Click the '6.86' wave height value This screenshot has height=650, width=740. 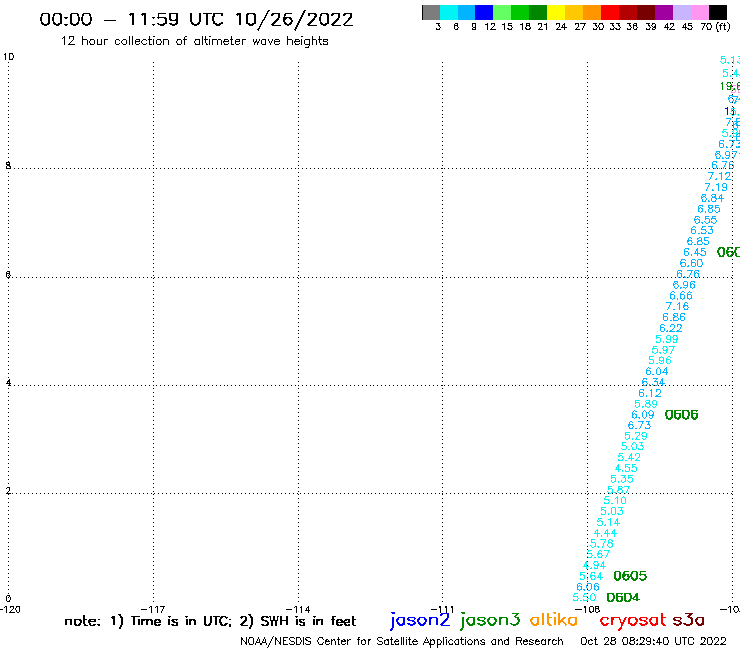pos(674,317)
